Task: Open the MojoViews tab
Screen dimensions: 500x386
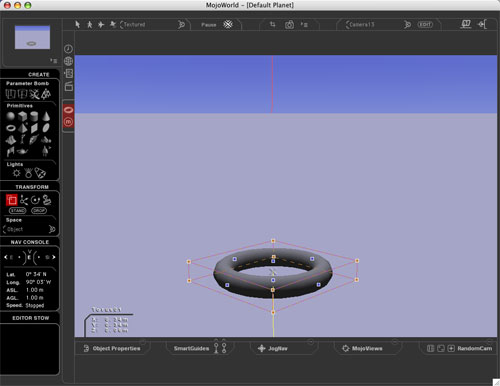Action: pos(363,348)
